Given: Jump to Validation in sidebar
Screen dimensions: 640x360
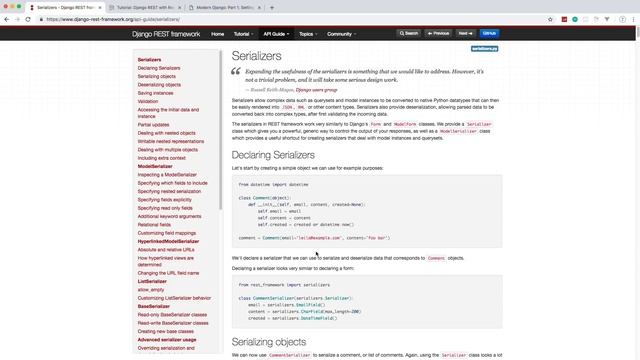Looking at the screenshot, I should (148, 101).
